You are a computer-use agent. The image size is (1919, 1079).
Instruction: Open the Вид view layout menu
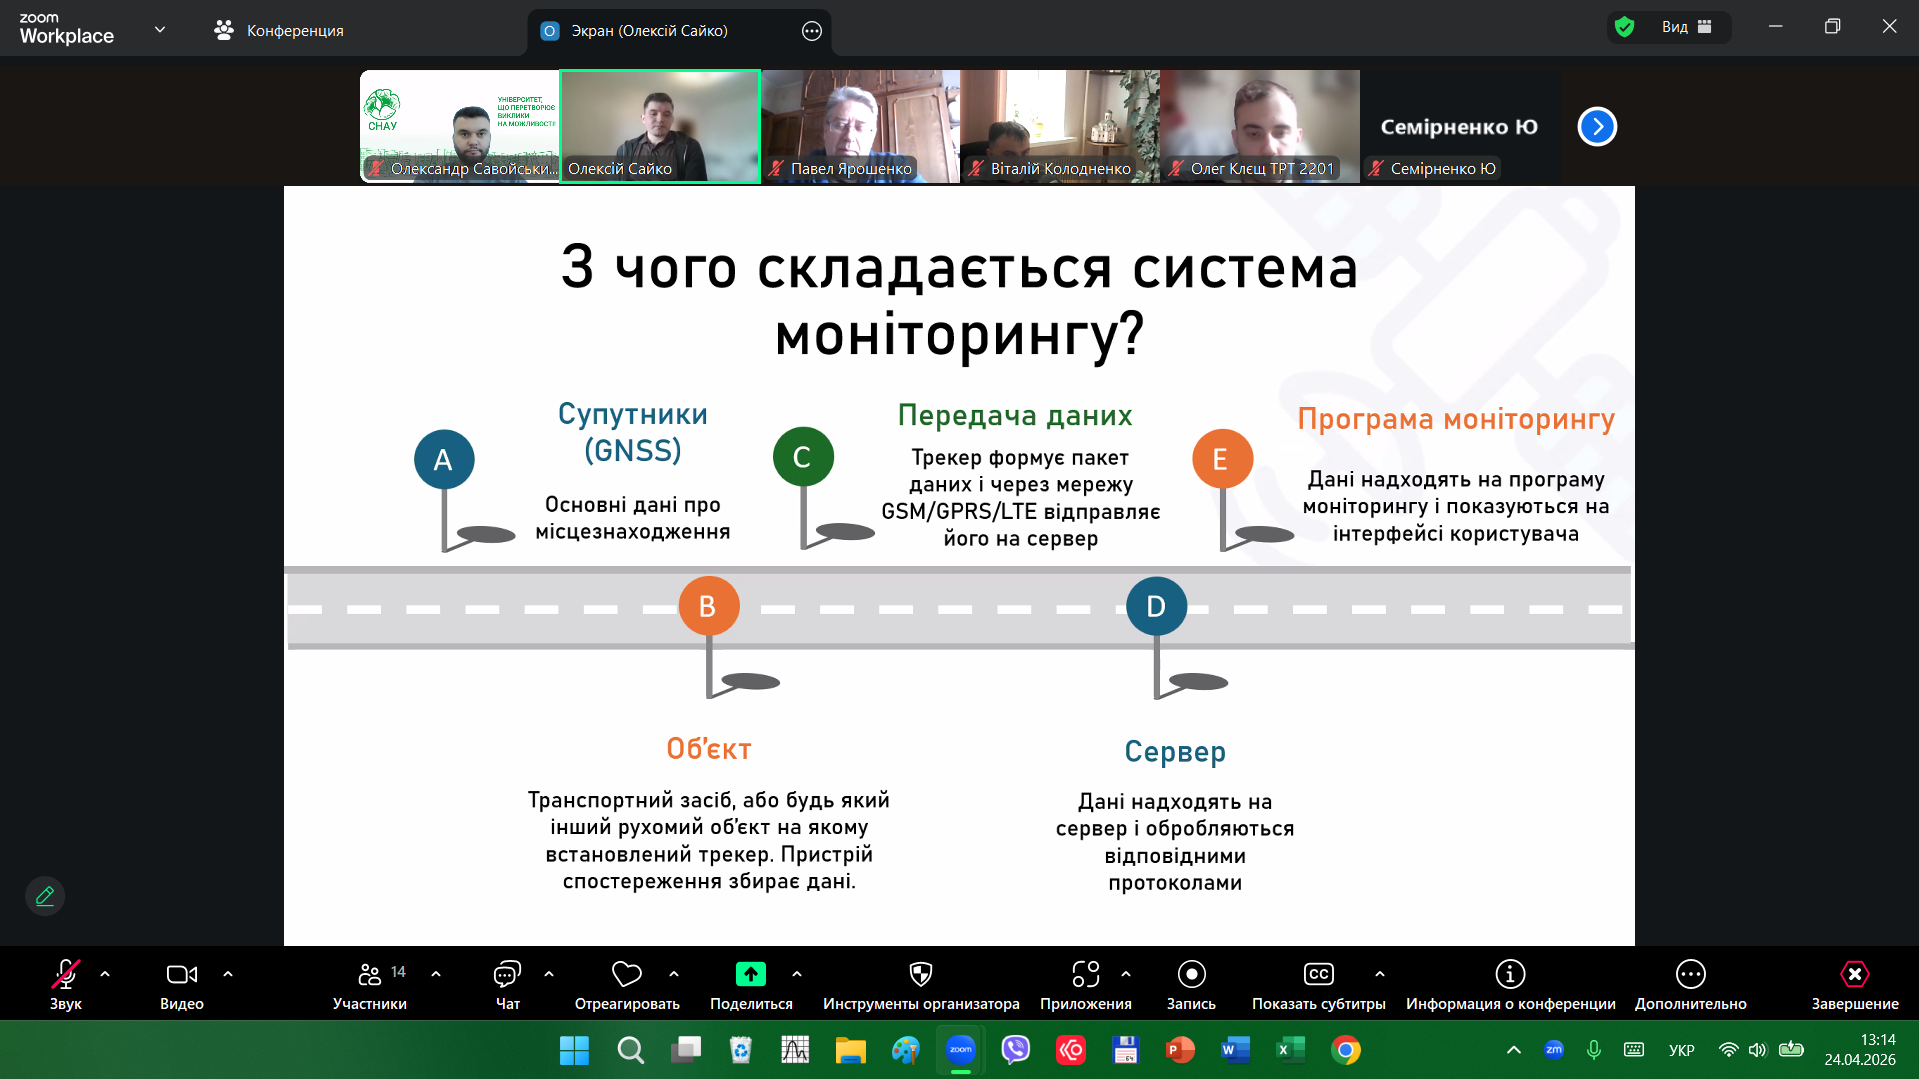click(x=1686, y=27)
